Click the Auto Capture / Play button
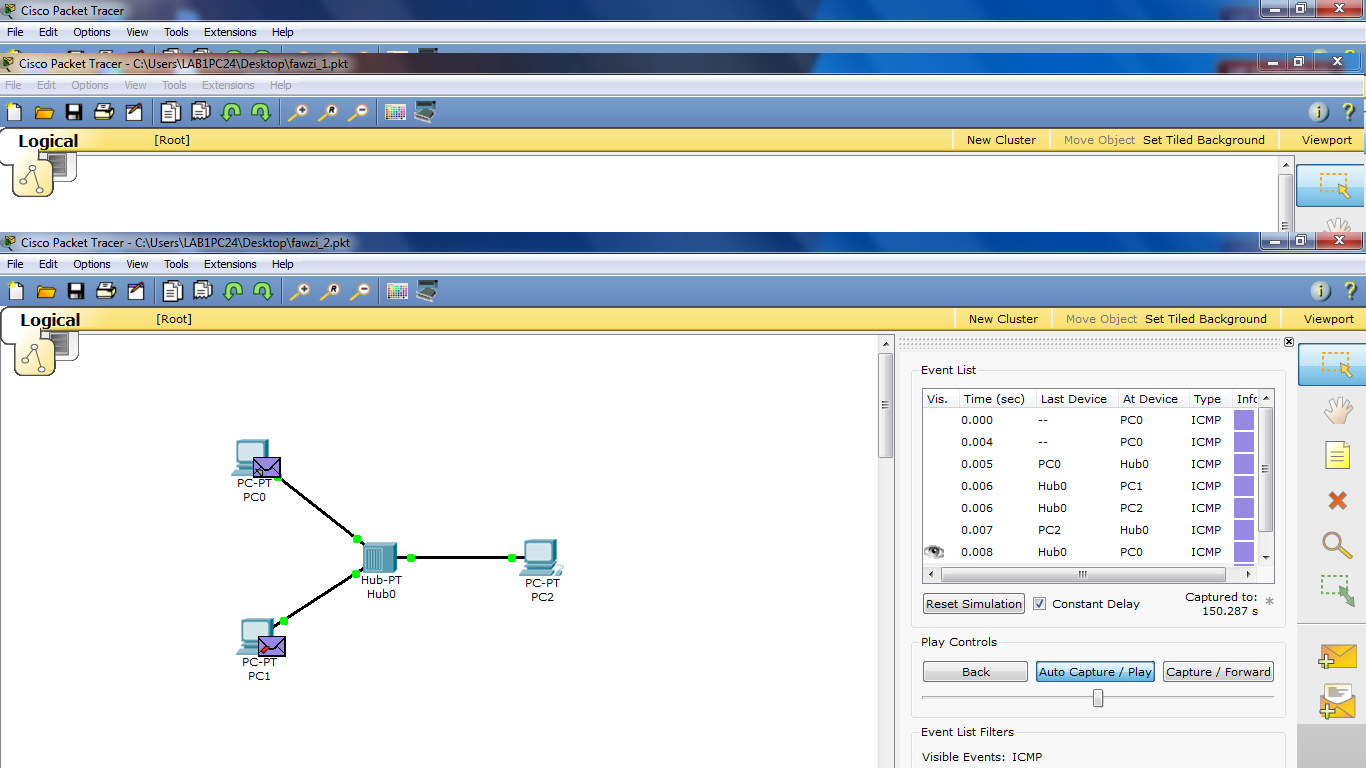This screenshot has width=1366, height=768. coord(1095,672)
